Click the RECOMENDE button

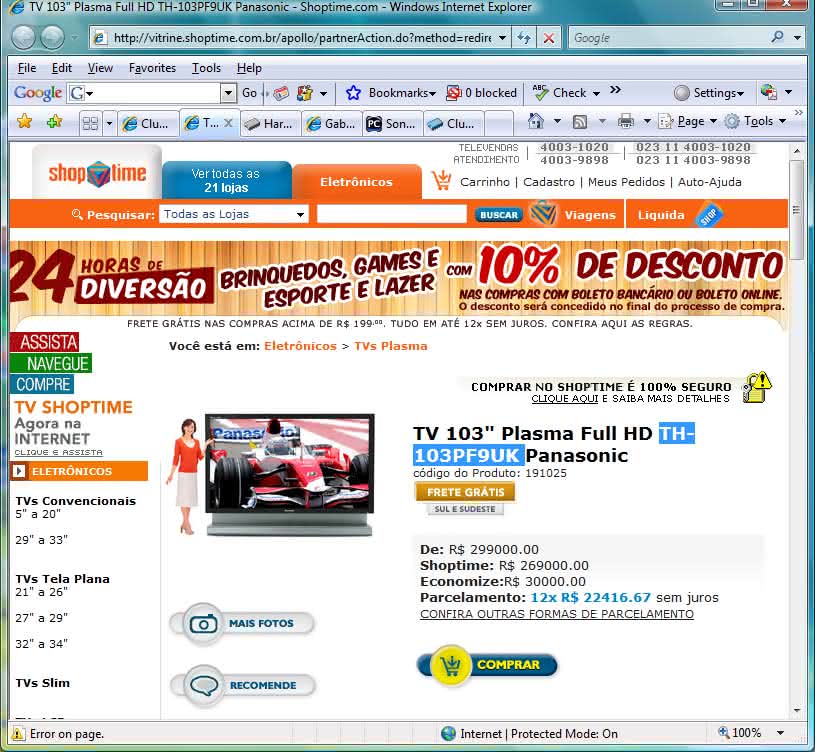243,685
